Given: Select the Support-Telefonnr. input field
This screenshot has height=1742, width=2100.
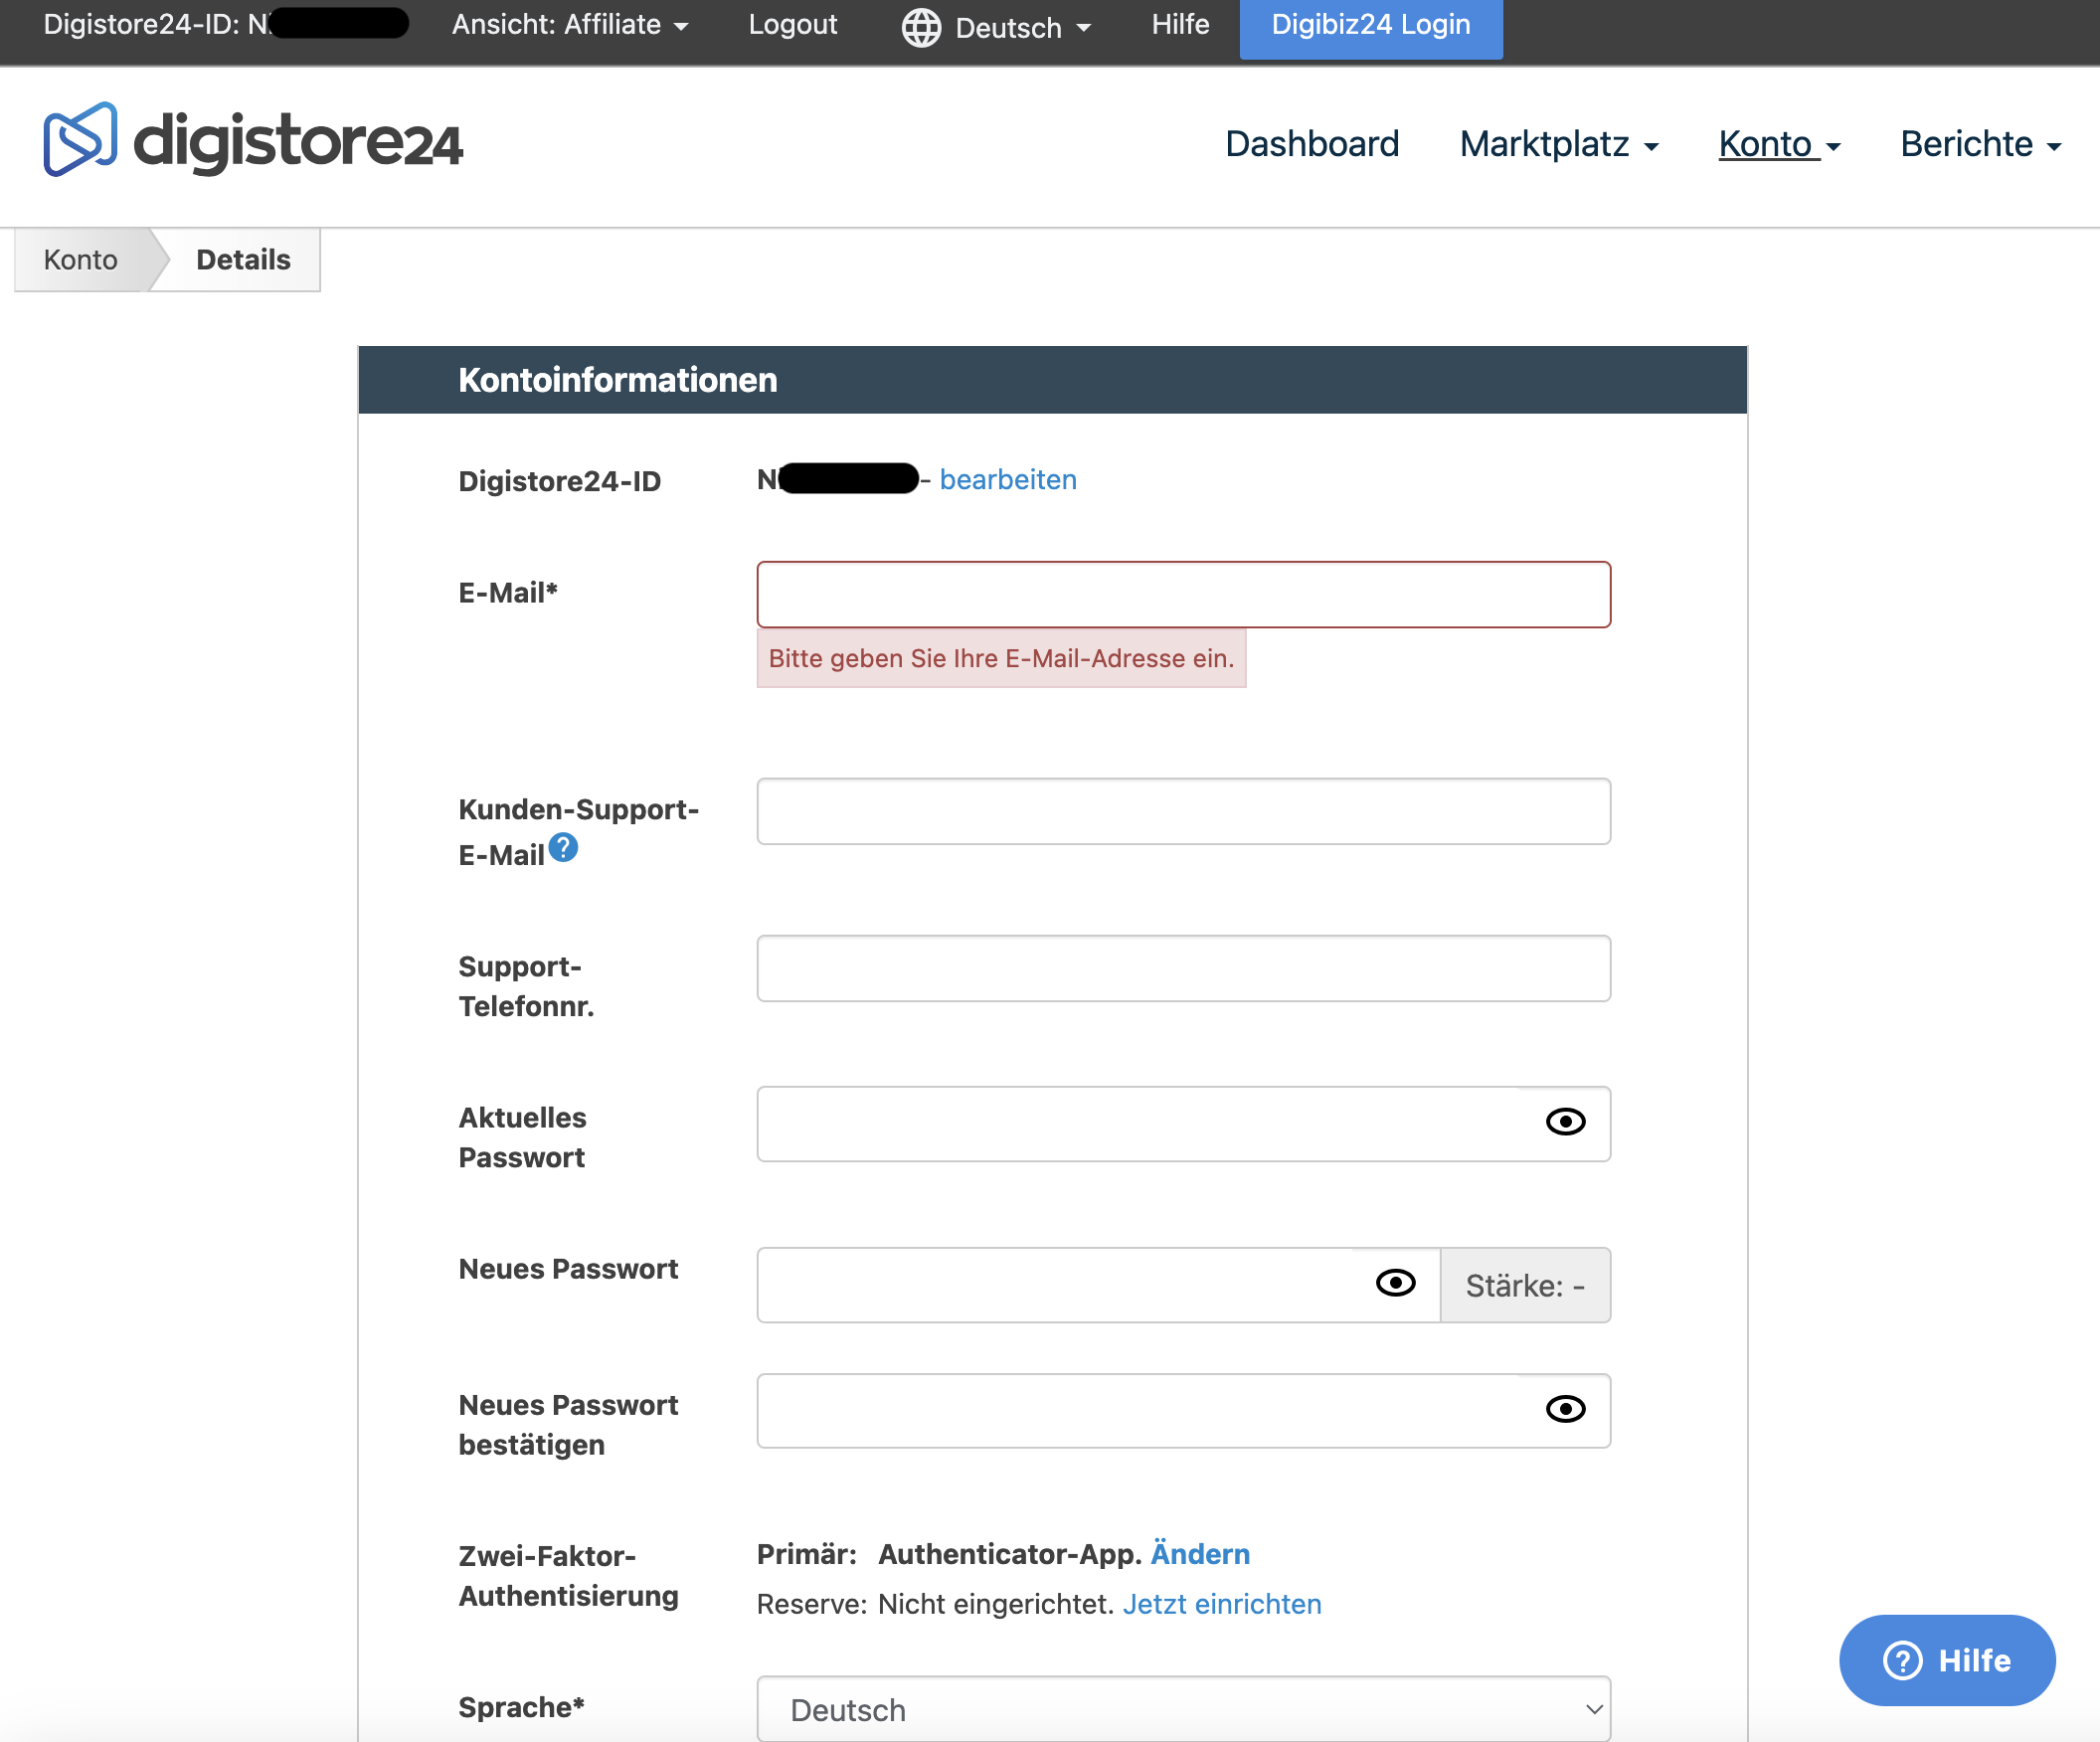Looking at the screenshot, I should pos(1183,968).
